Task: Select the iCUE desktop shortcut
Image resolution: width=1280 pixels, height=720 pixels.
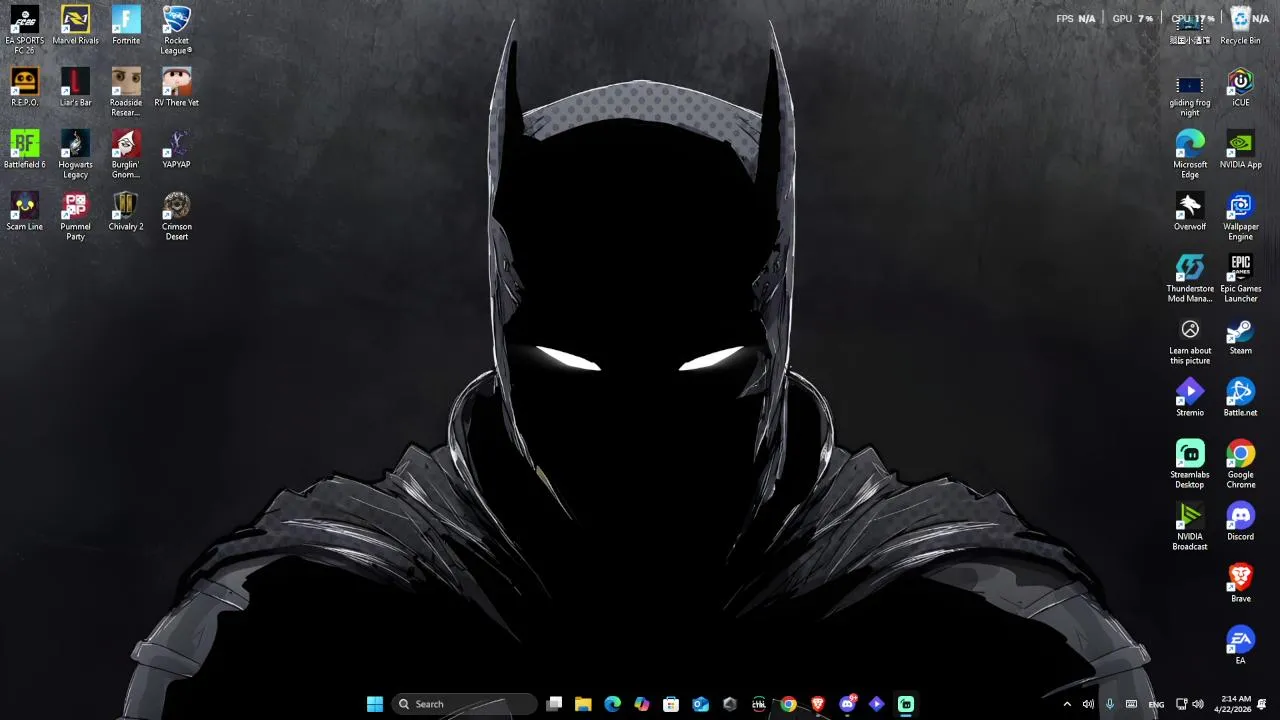Action: click(x=1241, y=88)
